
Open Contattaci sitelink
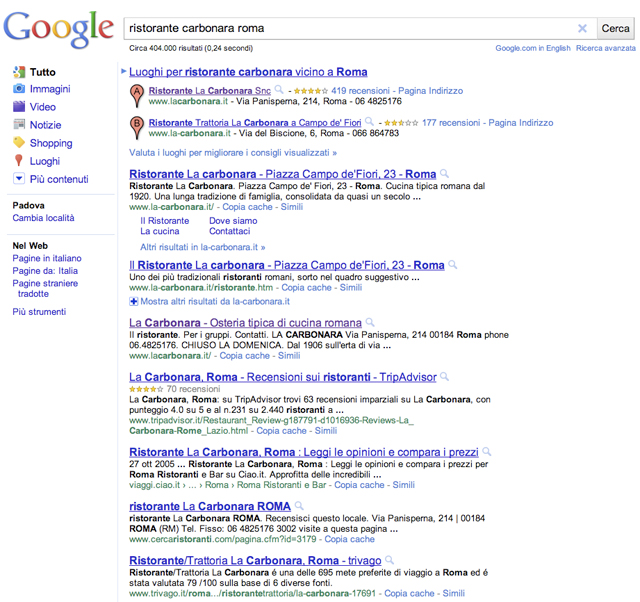point(229,231)
